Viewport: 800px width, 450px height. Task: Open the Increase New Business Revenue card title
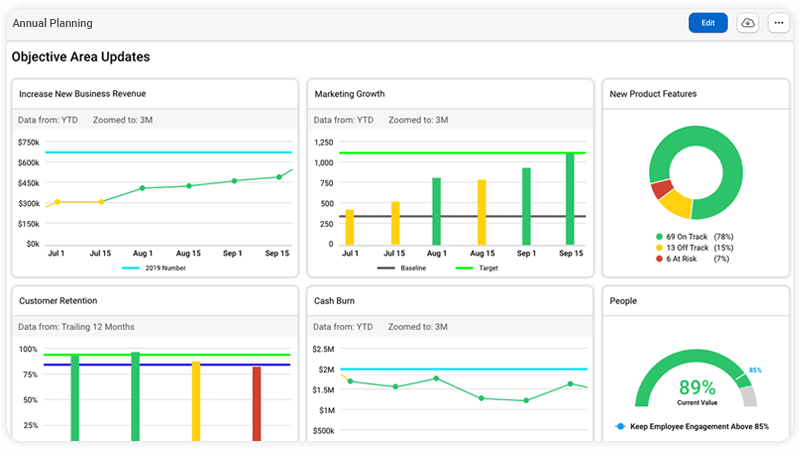coord(82,94)
